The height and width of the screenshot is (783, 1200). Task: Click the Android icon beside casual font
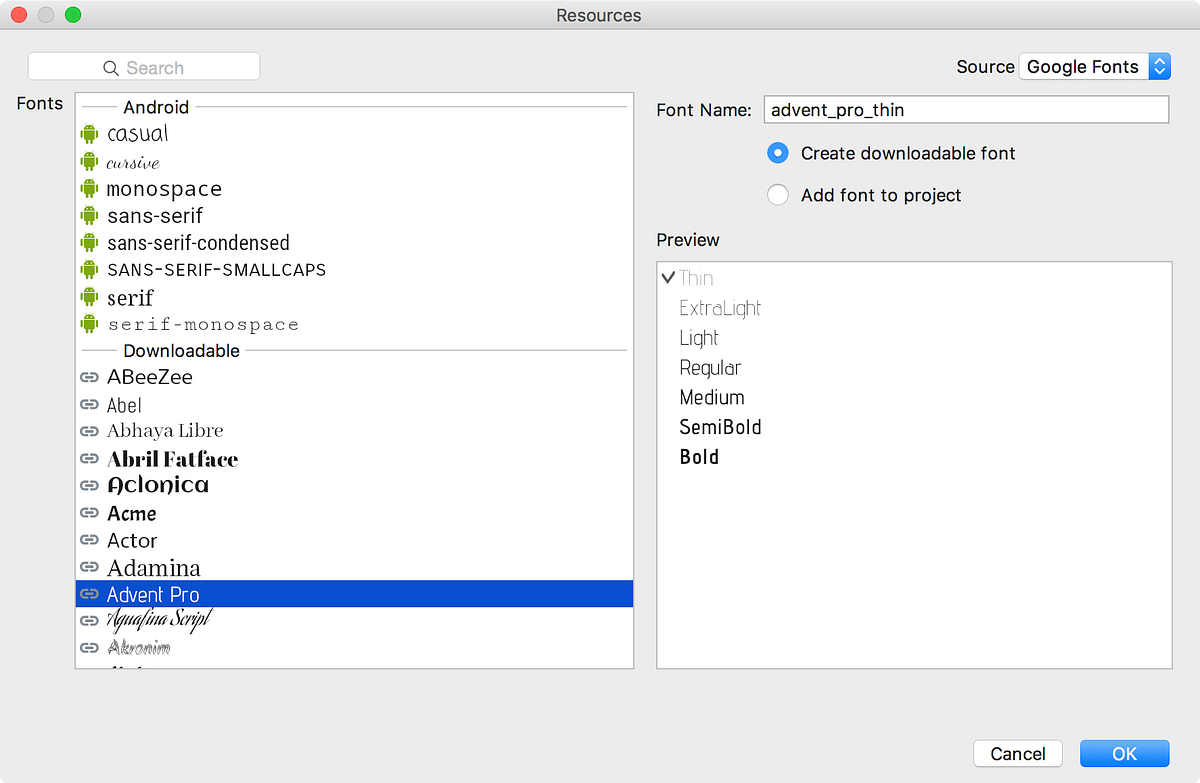(90, 133)
